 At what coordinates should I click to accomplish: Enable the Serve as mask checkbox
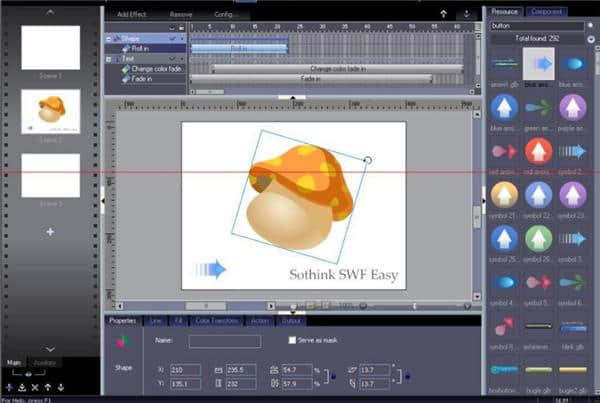291,341
